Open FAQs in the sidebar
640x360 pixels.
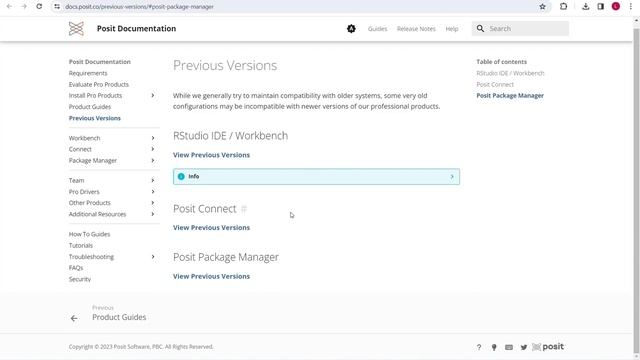pos(76,268)
